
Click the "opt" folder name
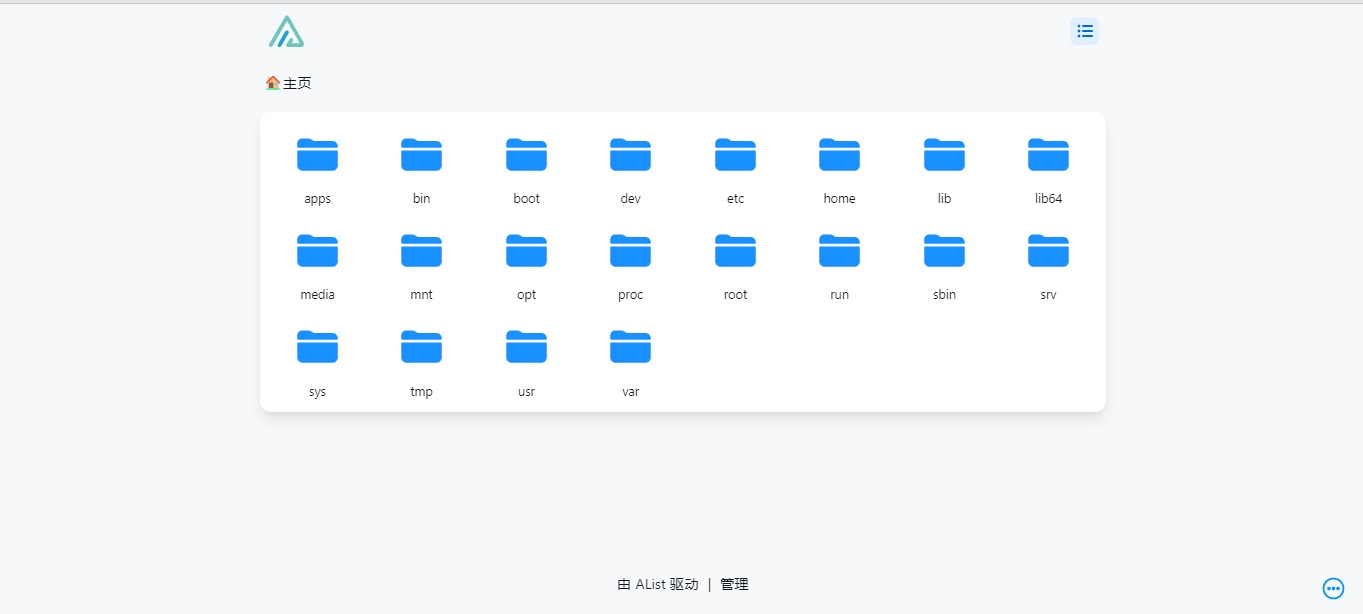[526, 295]
